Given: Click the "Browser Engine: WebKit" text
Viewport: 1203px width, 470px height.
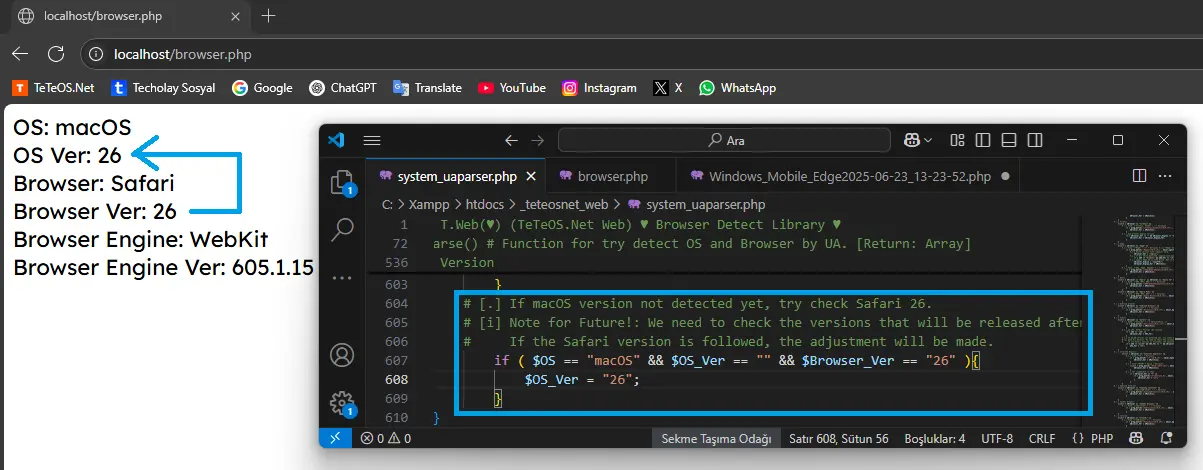Looking at the screenshot, I should tap(141, 240).
